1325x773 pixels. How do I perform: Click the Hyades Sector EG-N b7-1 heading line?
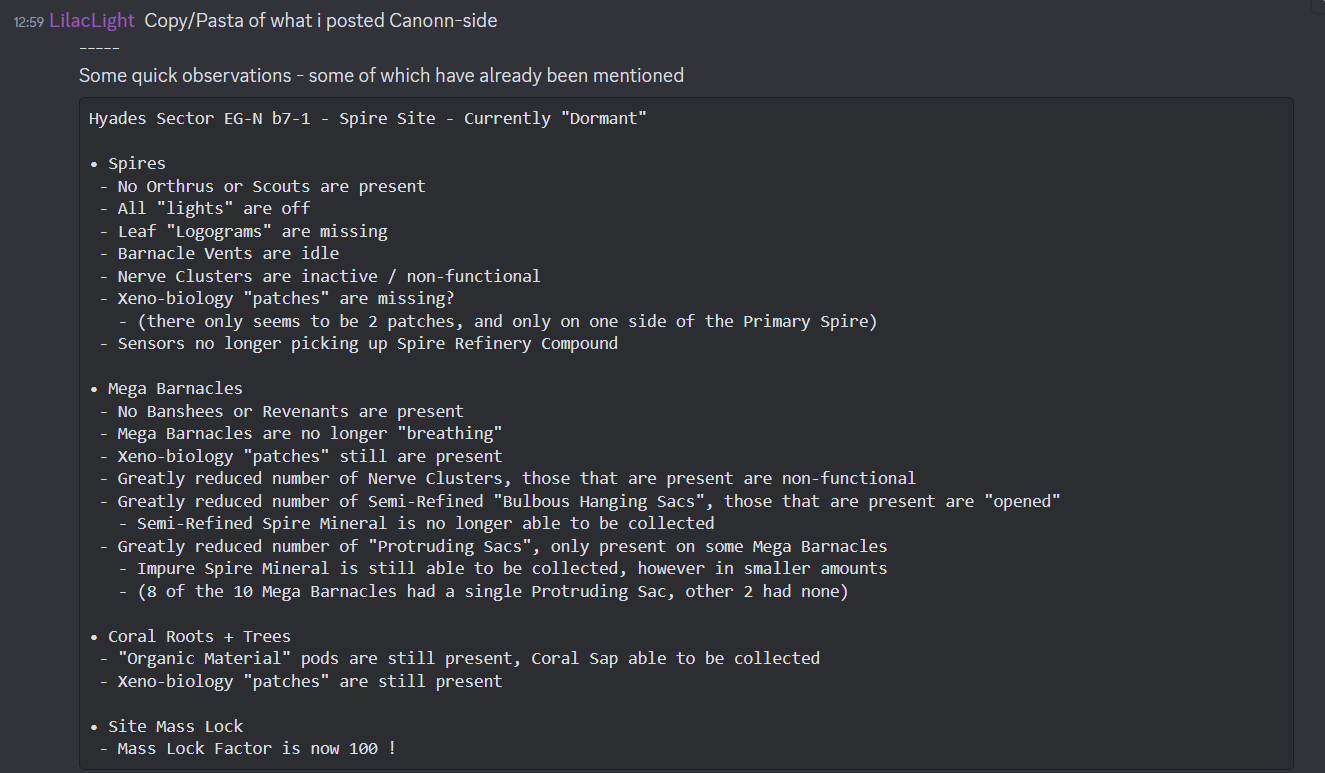pyautogui.click(x=368, y=118)
